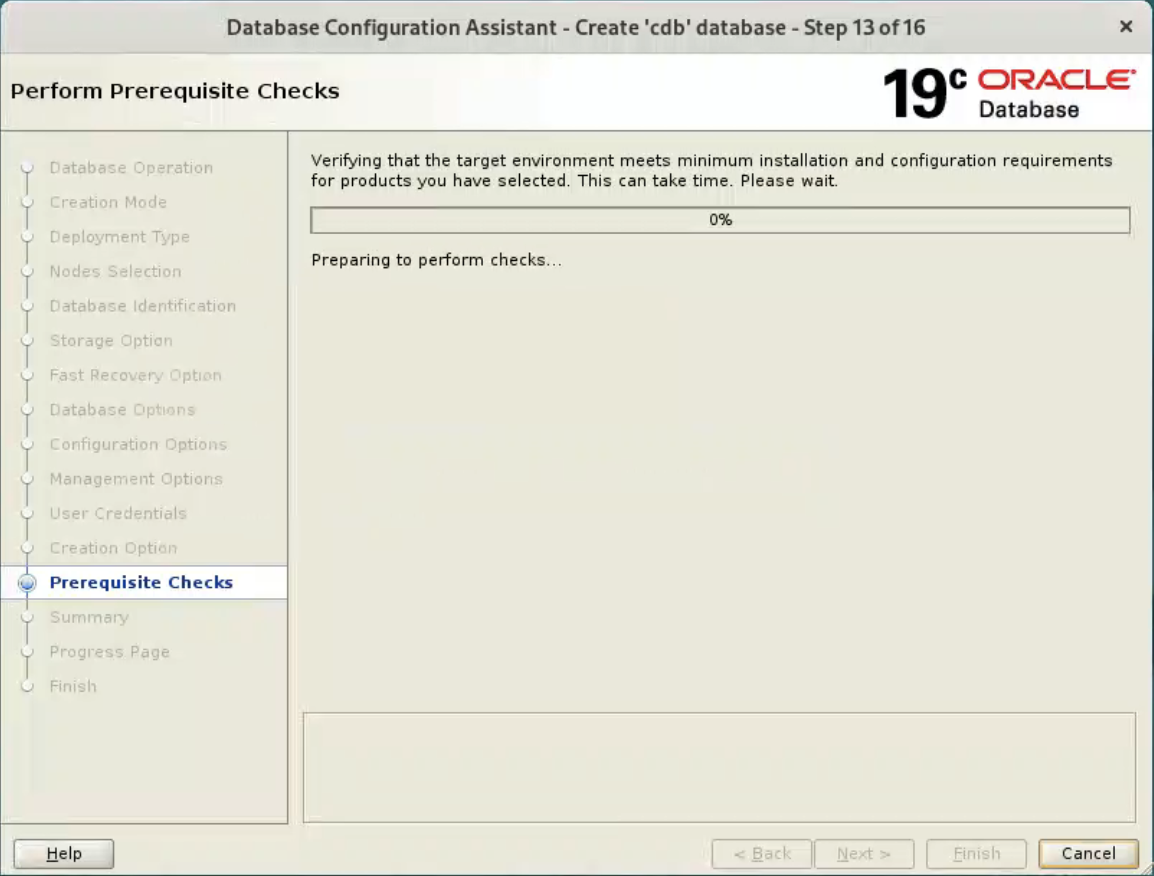Select the Creation Option step
1154x876 pixels.
113,548
